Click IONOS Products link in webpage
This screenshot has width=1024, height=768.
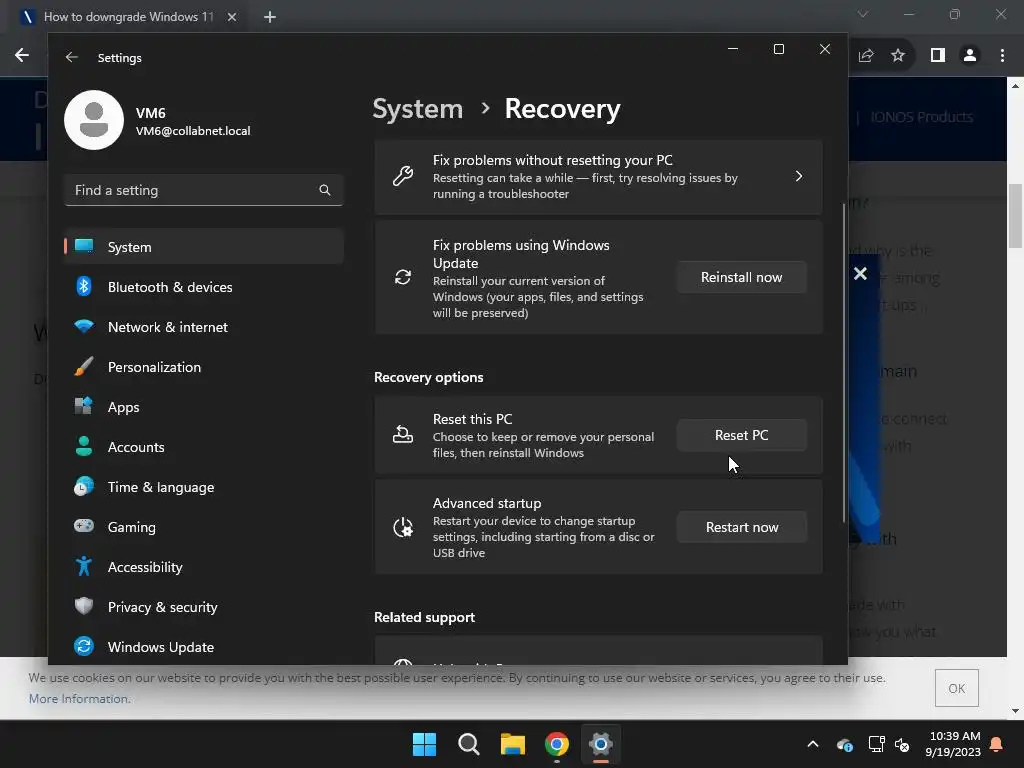coord(922,117)
